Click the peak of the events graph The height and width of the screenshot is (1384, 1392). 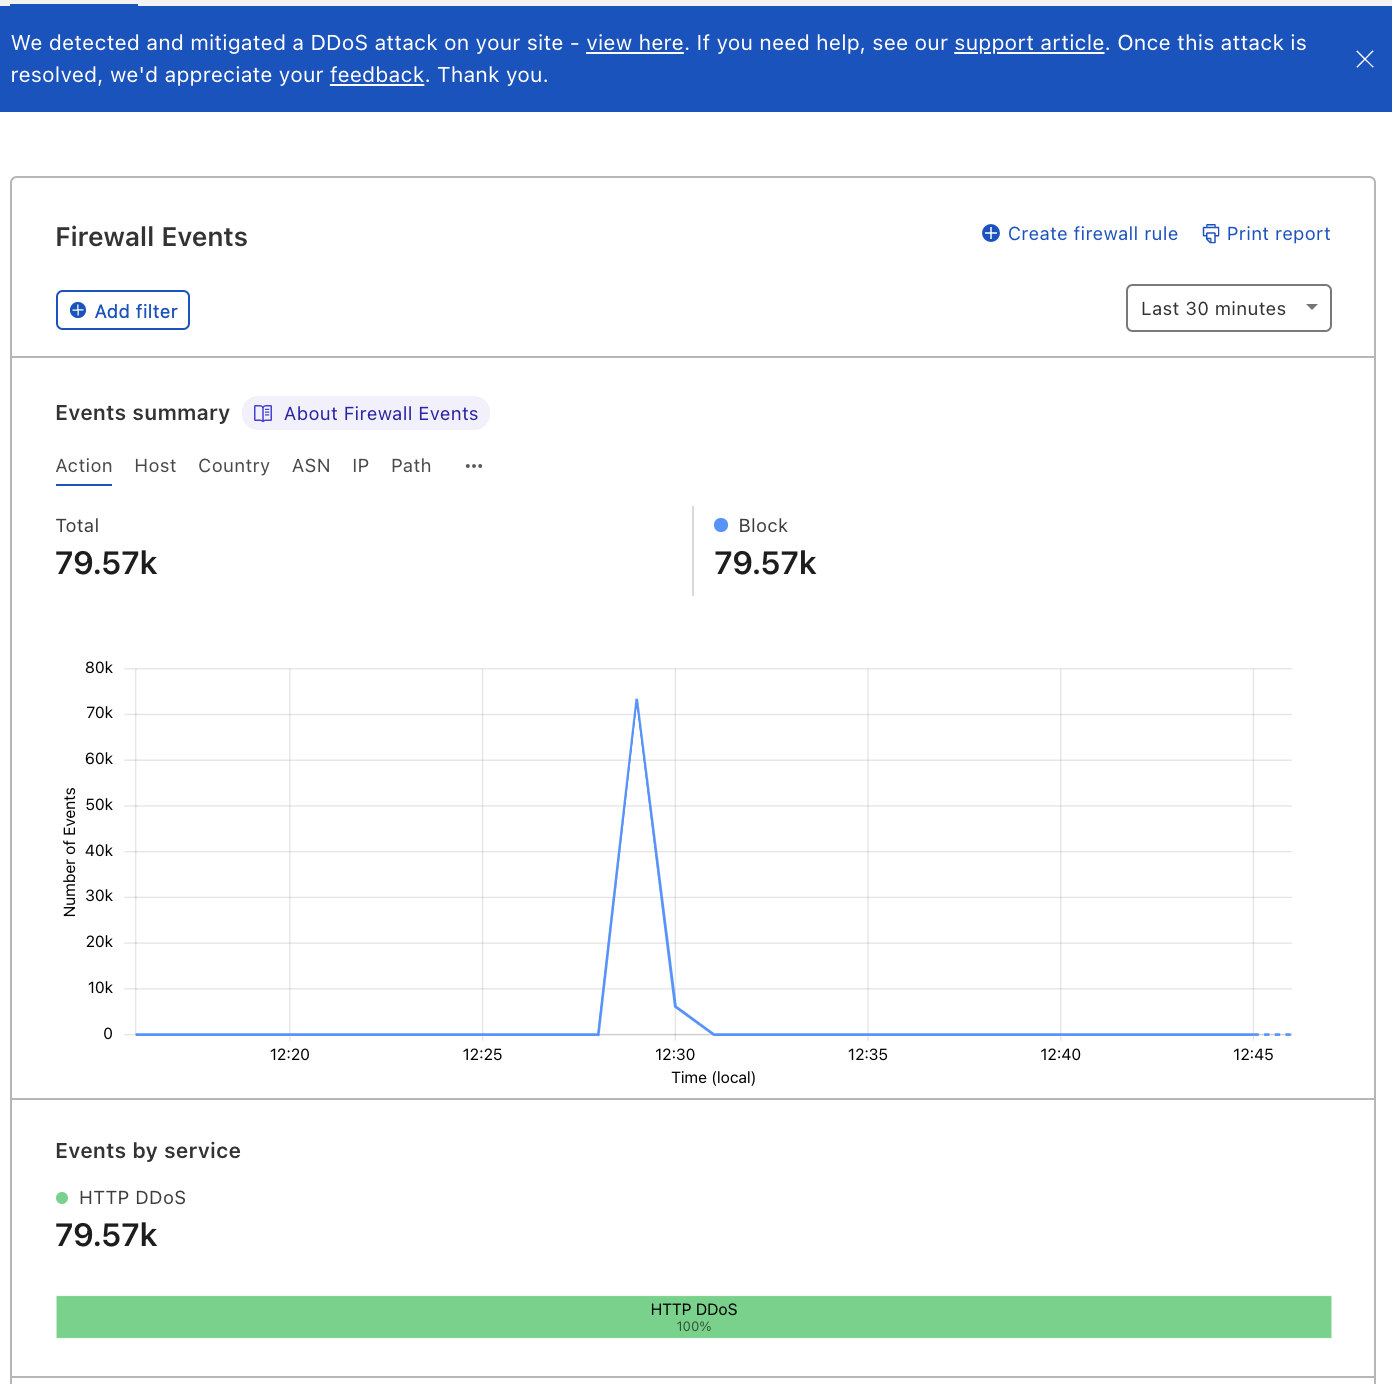(637, 700)
